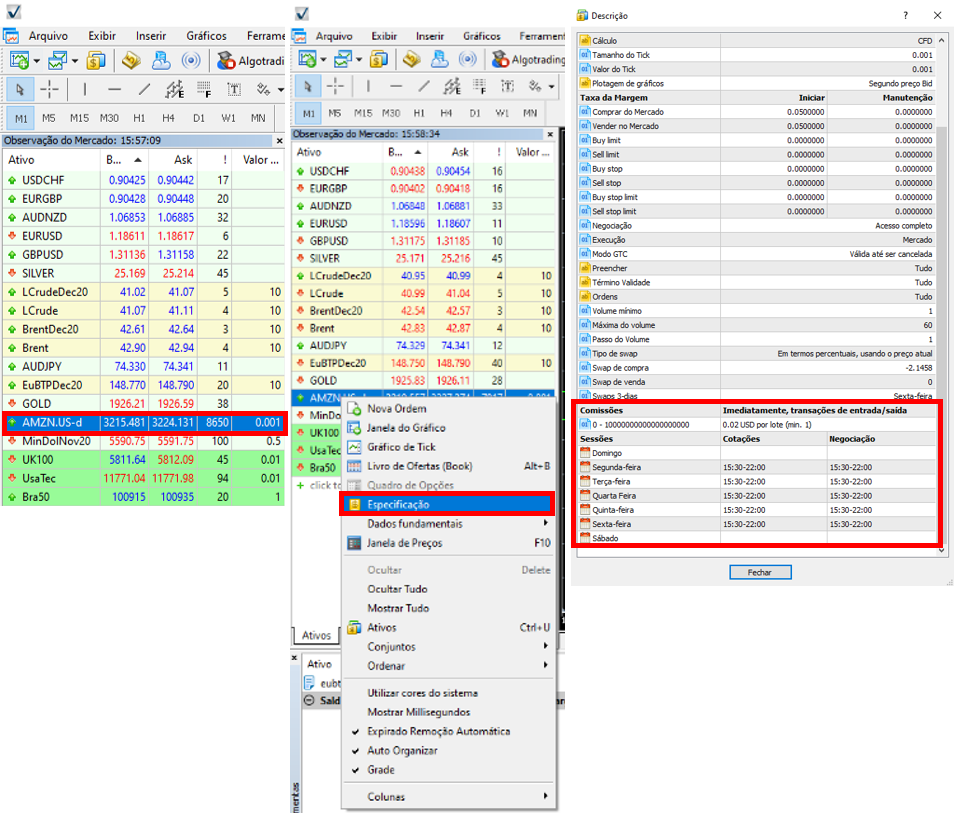Click New Chart icon in the 15:58:34 window

click(x=307, y=59)
